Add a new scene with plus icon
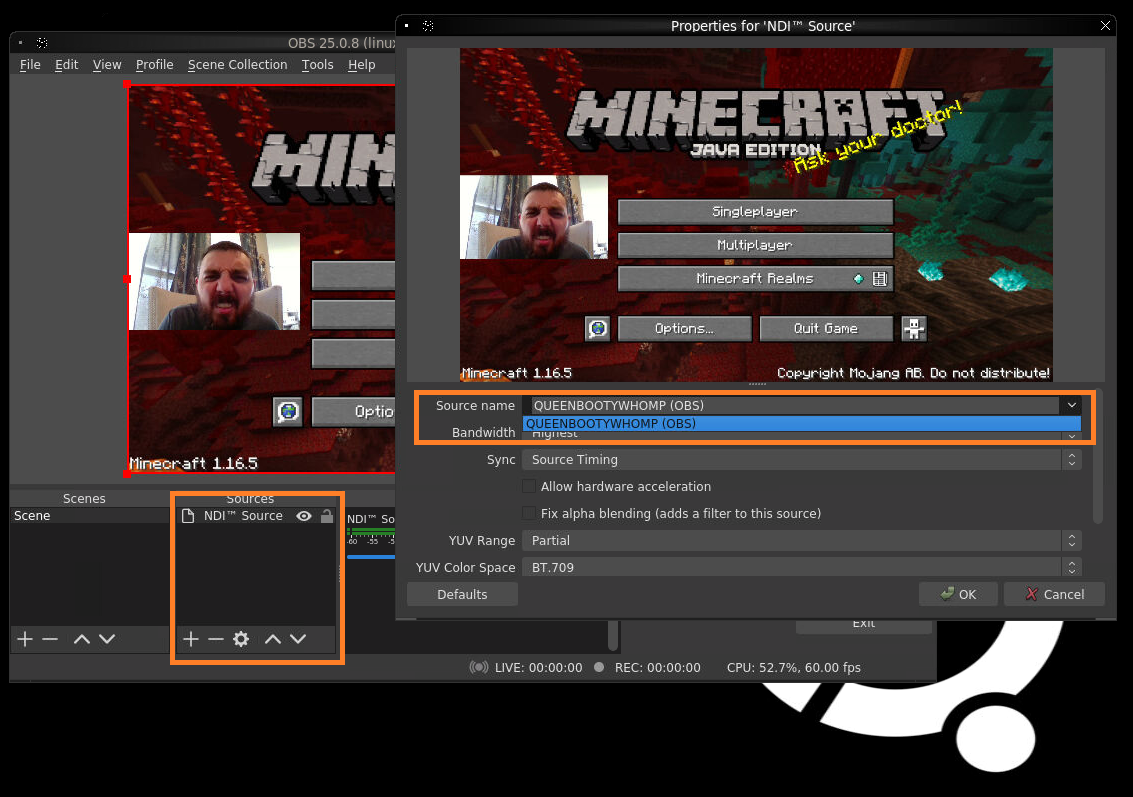This screenshot has height=797, width=1133. (x=25, y=639)
